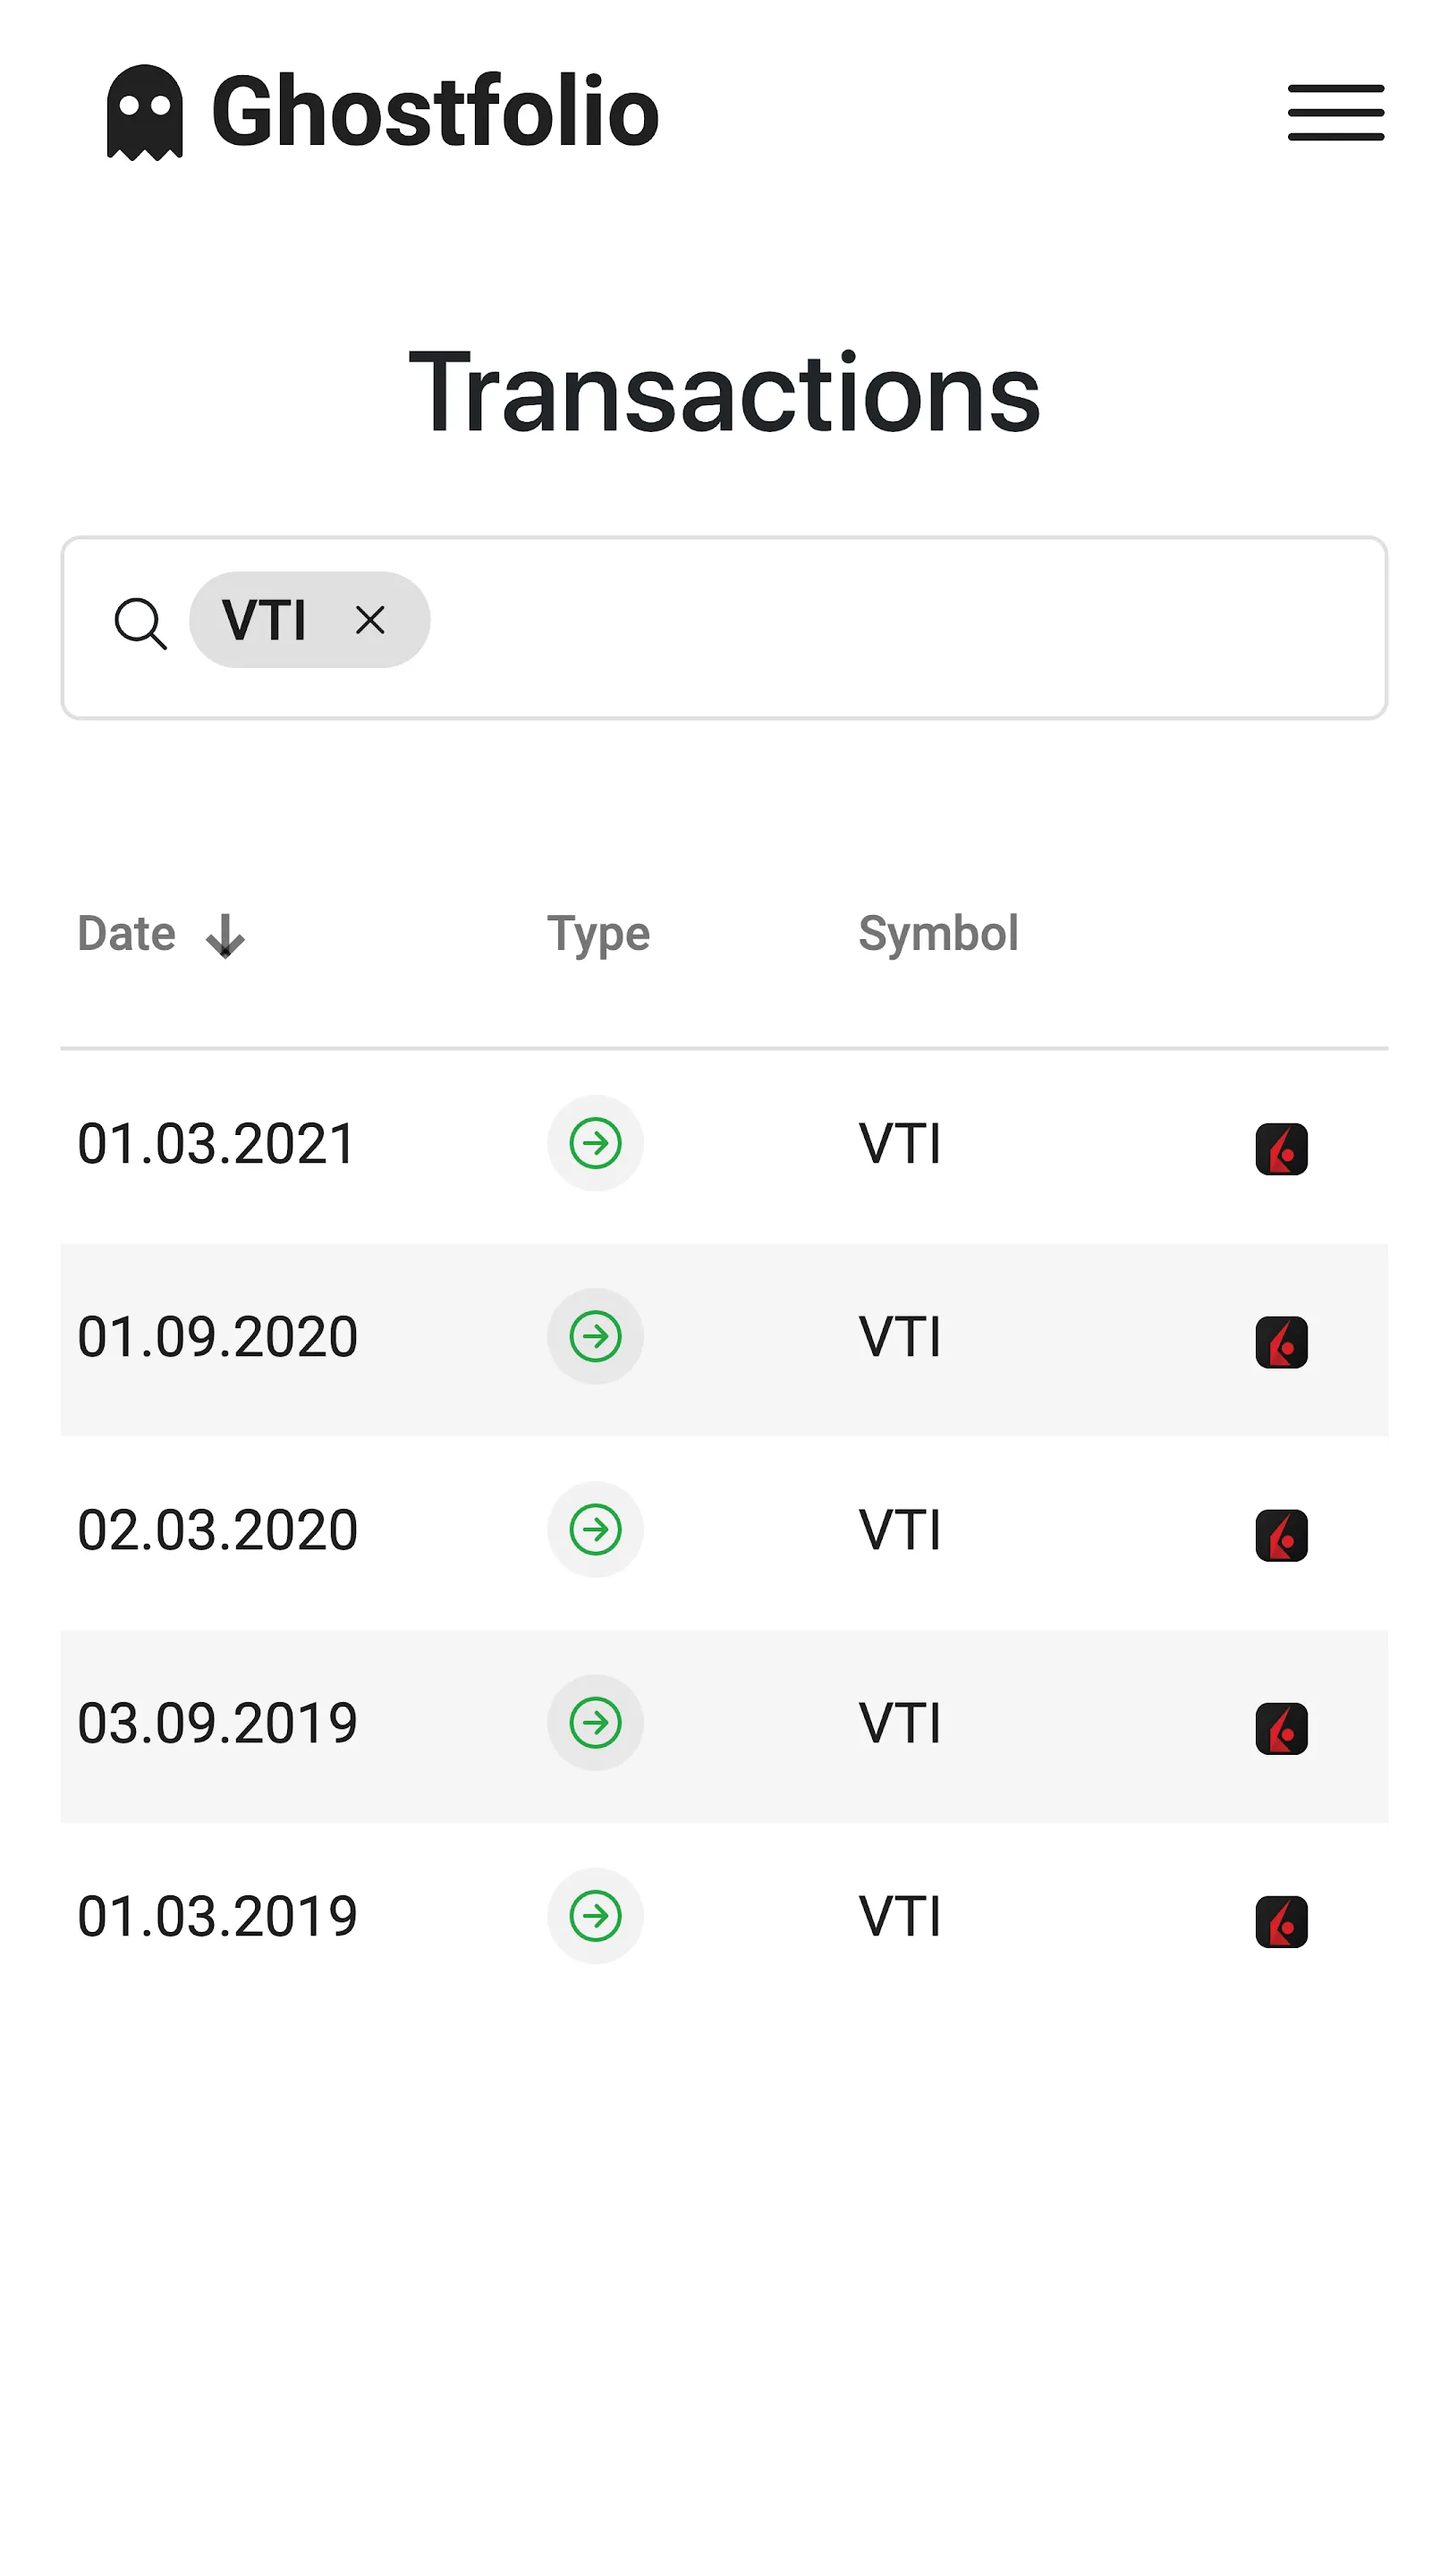The height and width of the screenshot is (2576, 1449).
Task: Select the 01.03.2019 transaction date
Action: 217,1916
